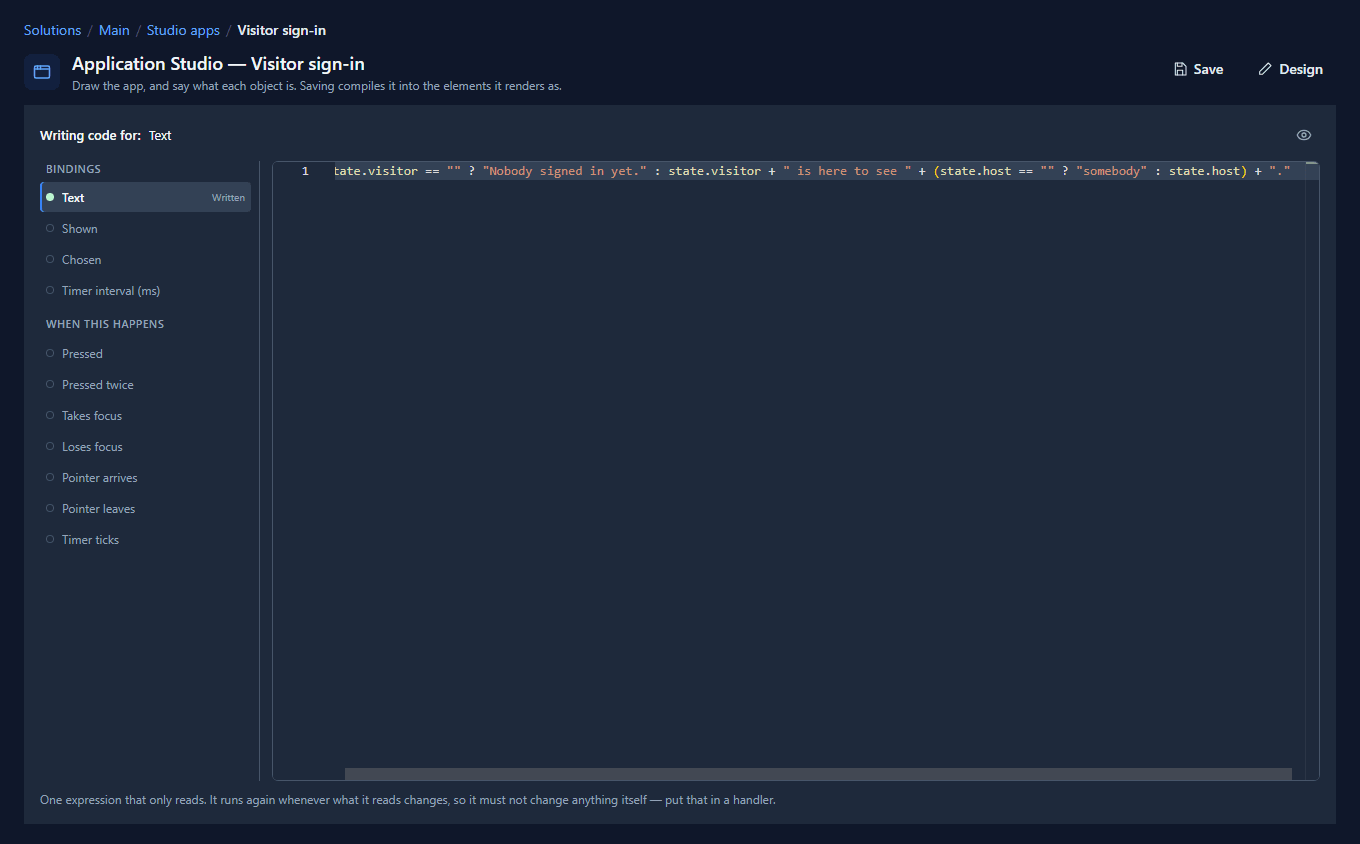Click the "Writing code for:" label
1360x844 pixels.
[x=90, y=135]
